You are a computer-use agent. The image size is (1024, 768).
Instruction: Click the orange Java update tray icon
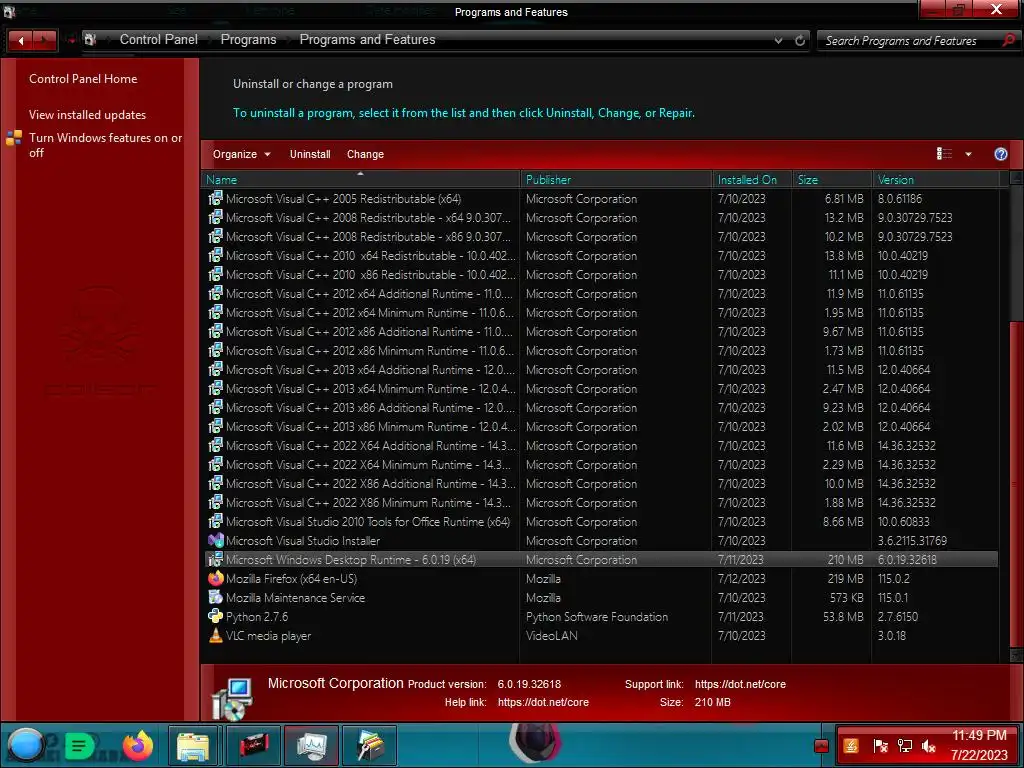851,746
